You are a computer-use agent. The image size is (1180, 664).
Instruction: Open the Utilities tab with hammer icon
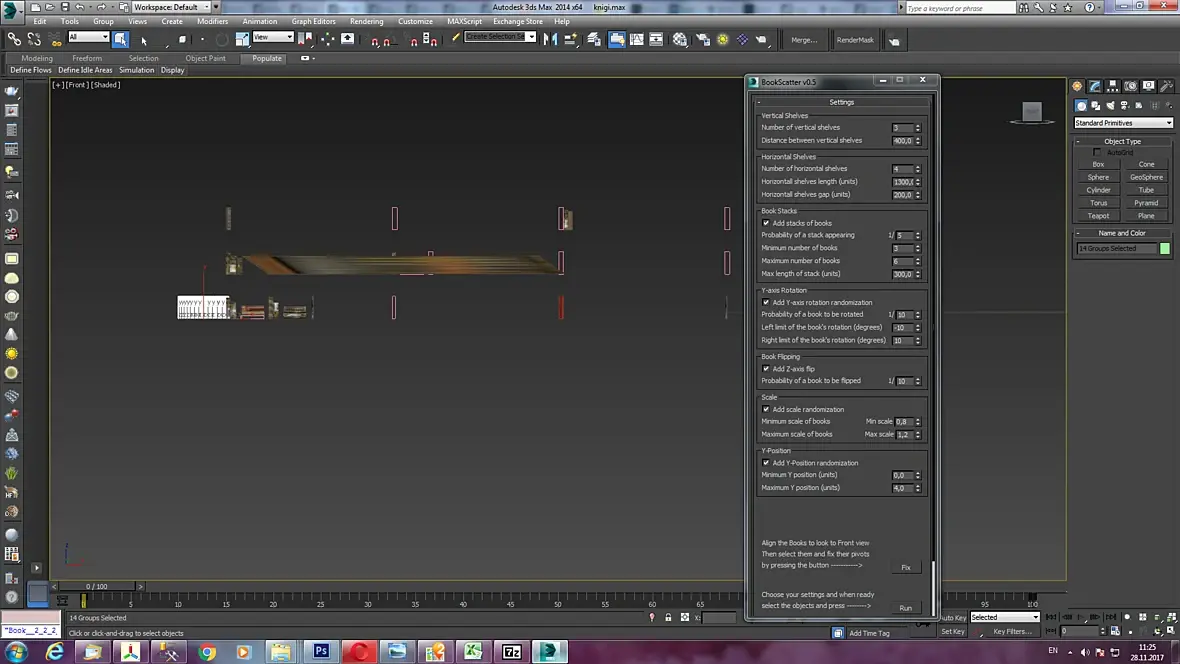pos(1166,86)
